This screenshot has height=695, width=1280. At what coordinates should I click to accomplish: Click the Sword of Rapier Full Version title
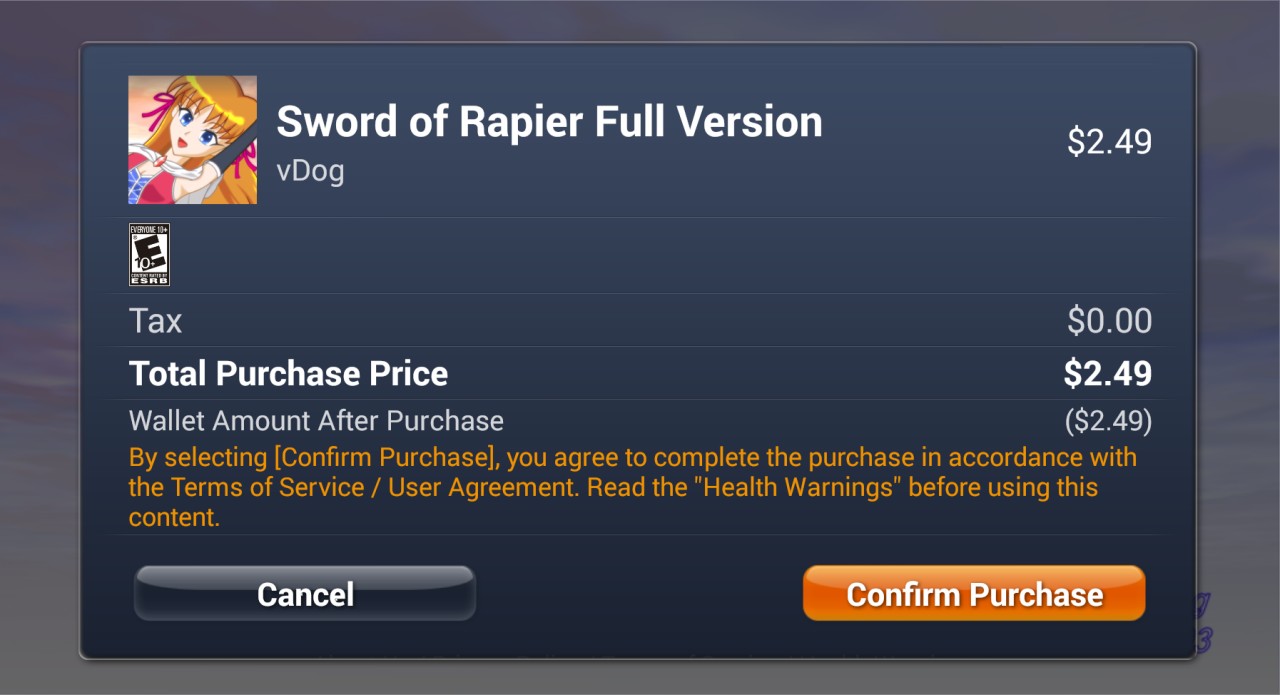click(549, 122)
